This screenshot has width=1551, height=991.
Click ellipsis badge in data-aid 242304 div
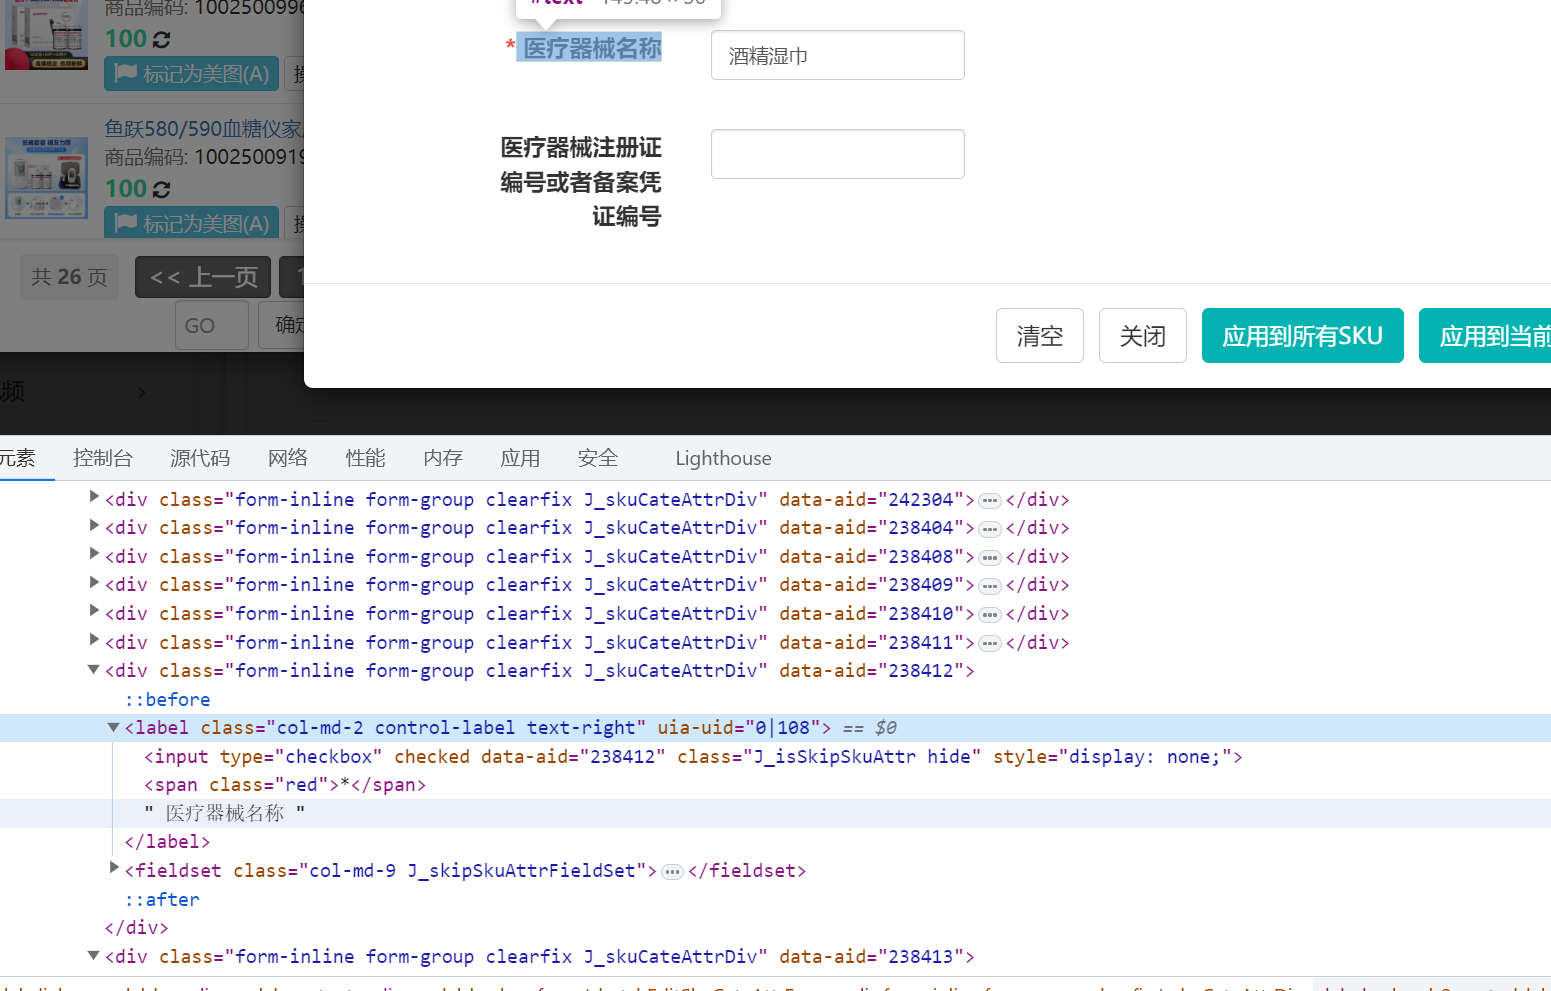tap(990, 500)
